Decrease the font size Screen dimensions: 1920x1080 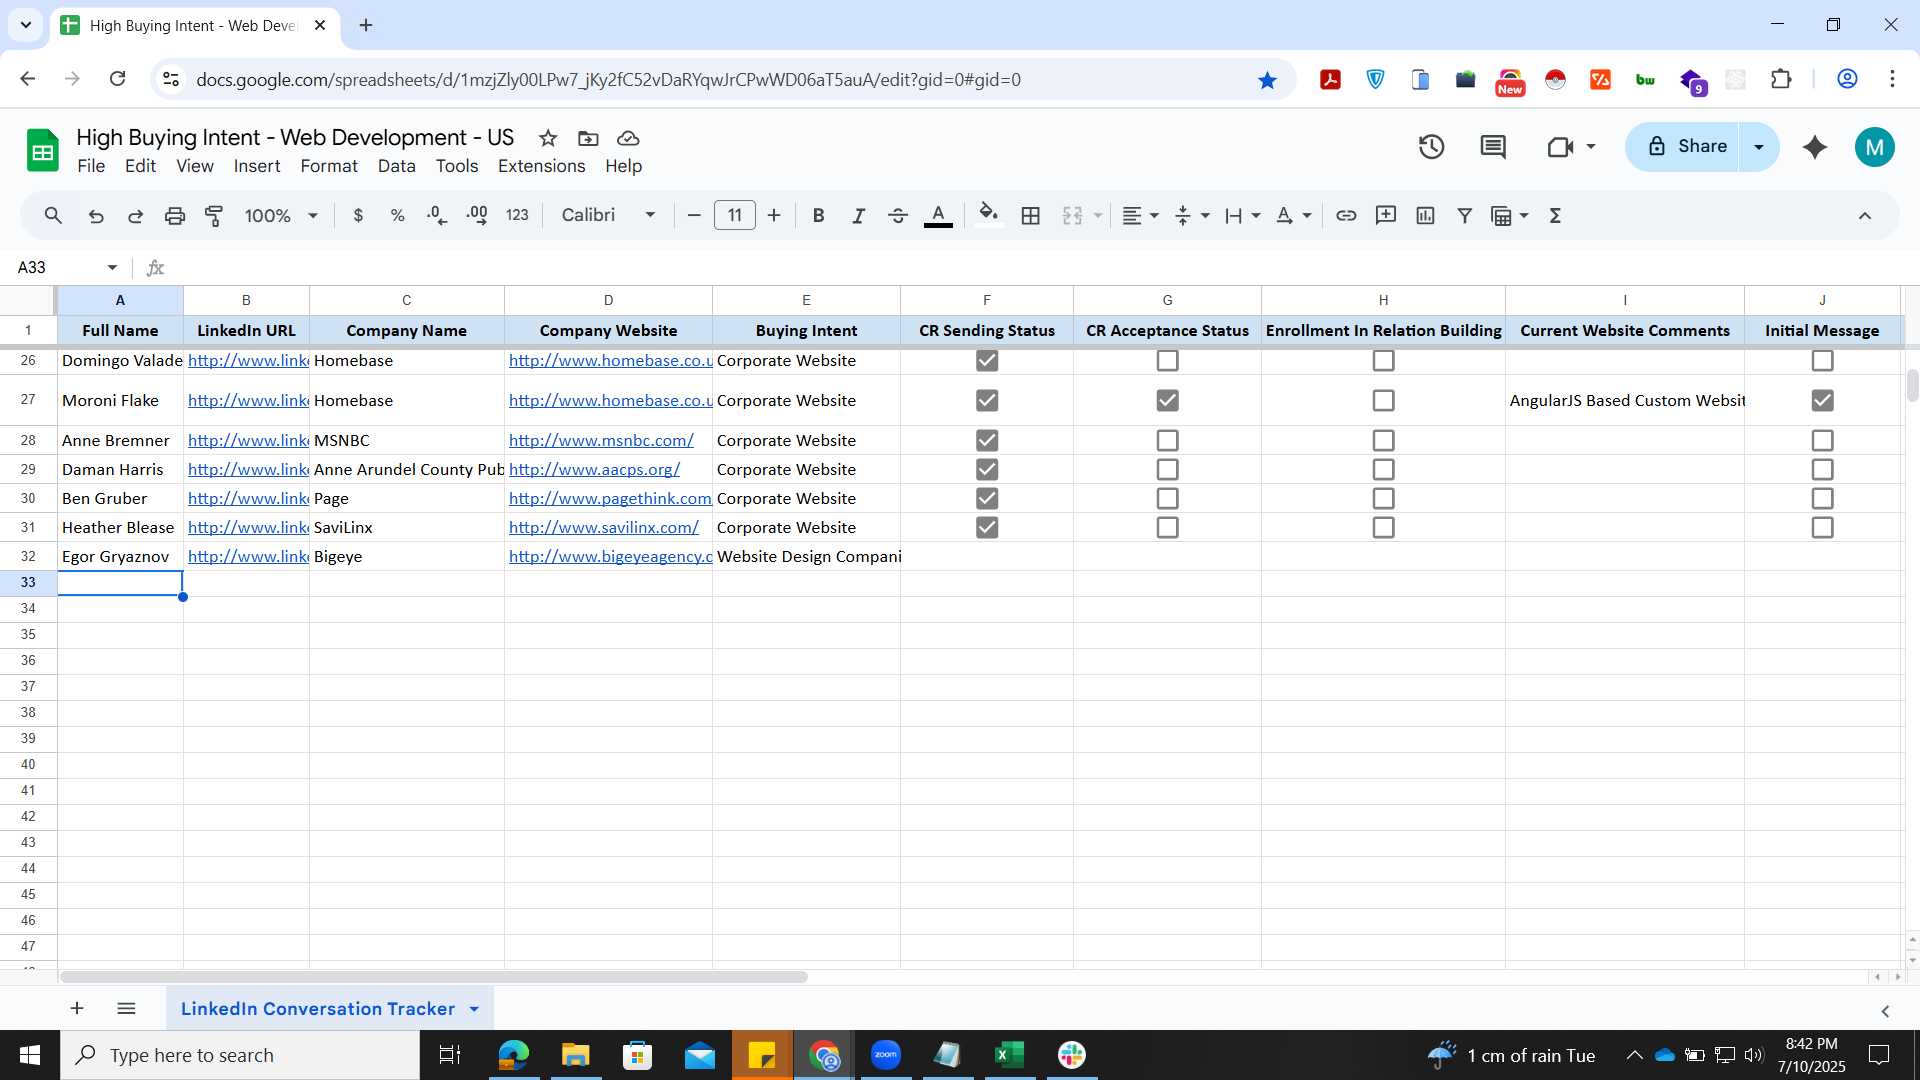[694, 215]
